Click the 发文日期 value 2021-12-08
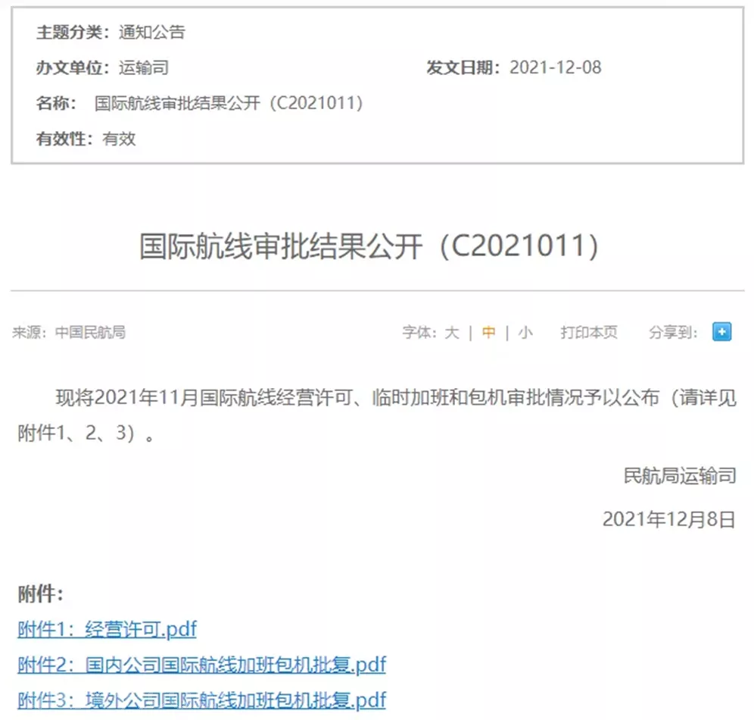Screen dimensions: 754x720 pos(555,68)
